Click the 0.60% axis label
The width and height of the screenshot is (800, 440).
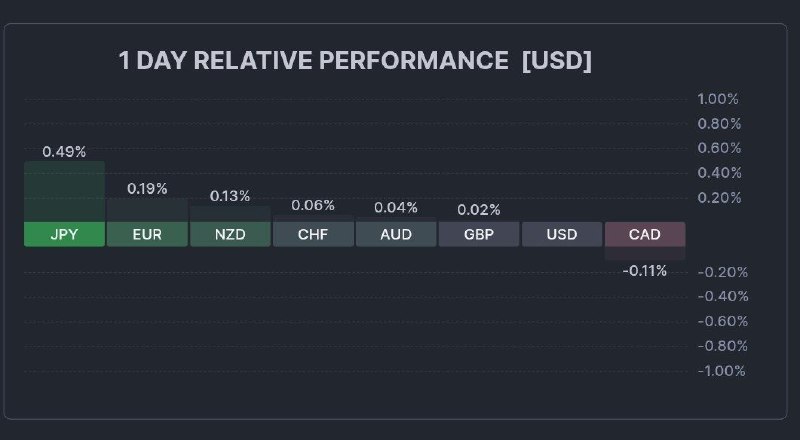[718, 148]
